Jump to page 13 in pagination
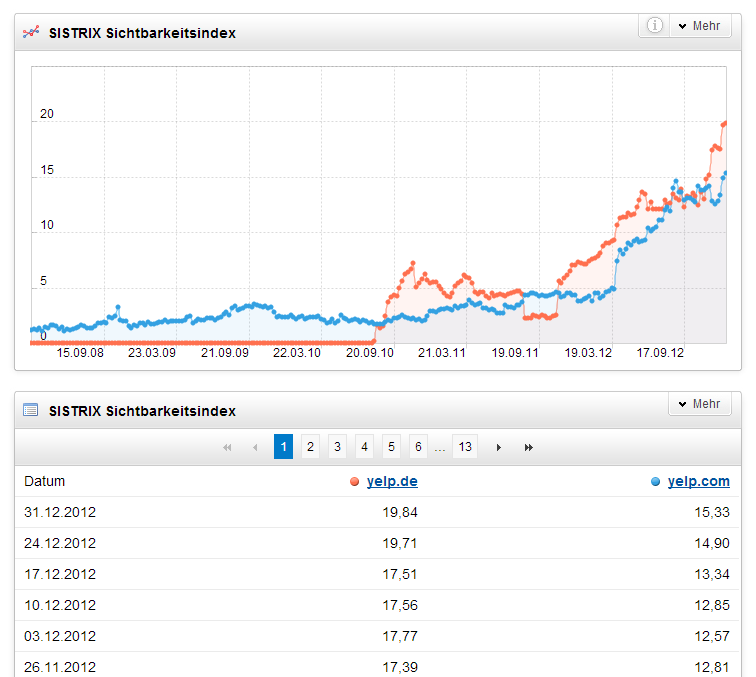Screen dimensions: 756x677 pos(464,447)
